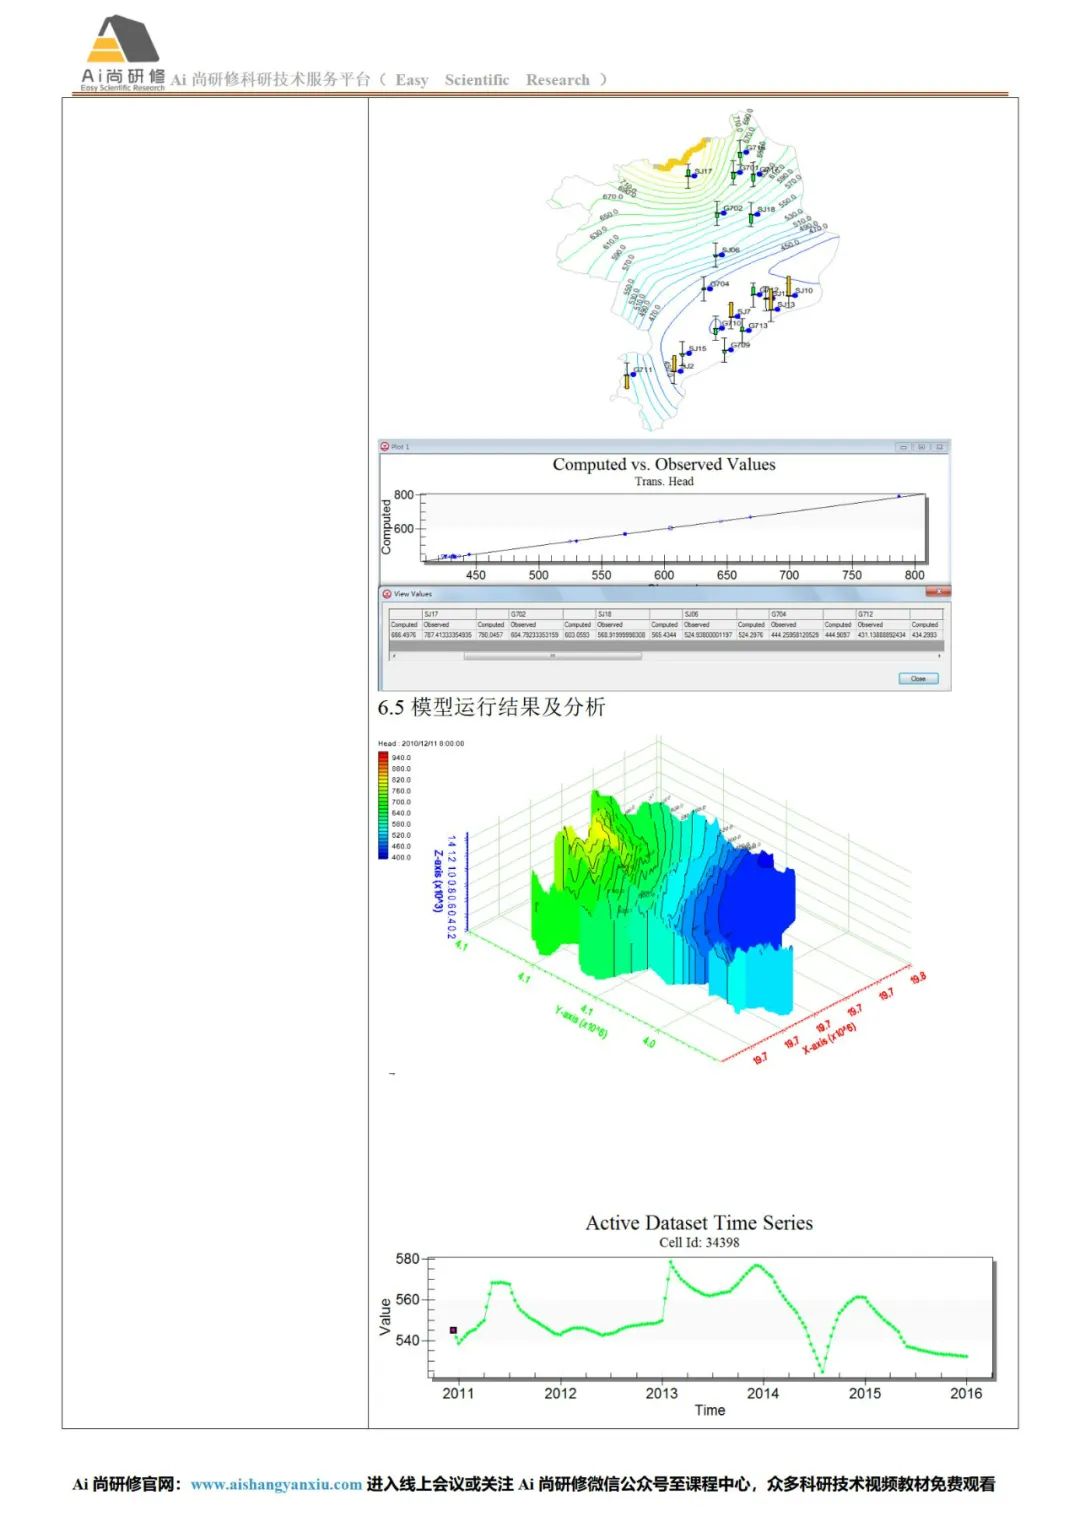Select the G704 column header in table
This screenshot has height=1527, width=1080.
pyautogui.click(x=796, y=614)
